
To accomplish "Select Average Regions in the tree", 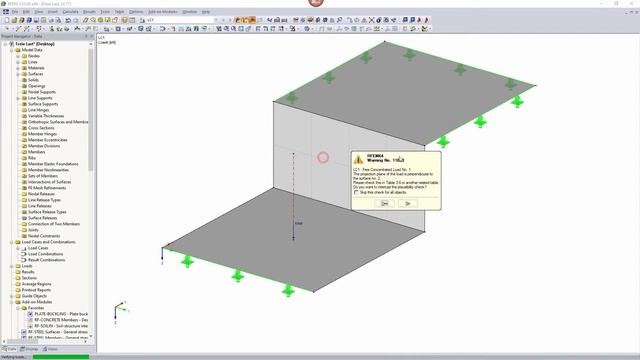I will pos(36,284).
